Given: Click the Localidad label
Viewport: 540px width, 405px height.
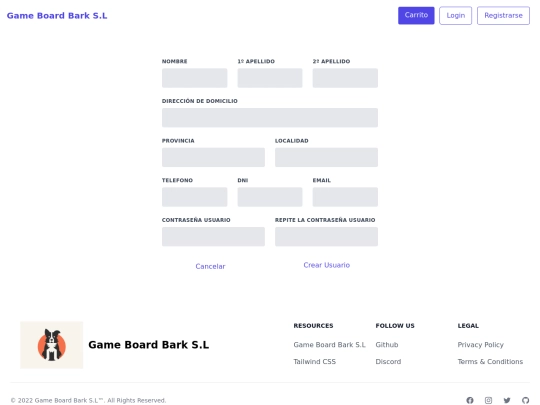Looking at the screenshot, I should tap(292, 141).
